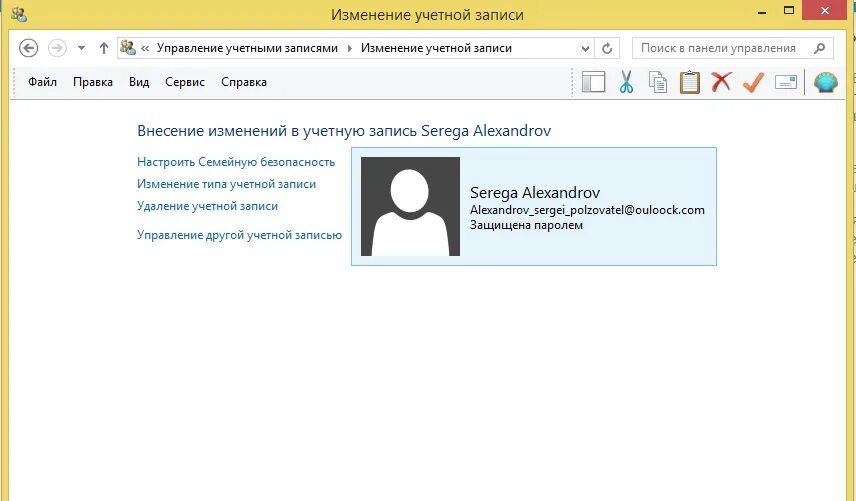Open the Справка menu
856x501 pixels.
pos(244,82)
